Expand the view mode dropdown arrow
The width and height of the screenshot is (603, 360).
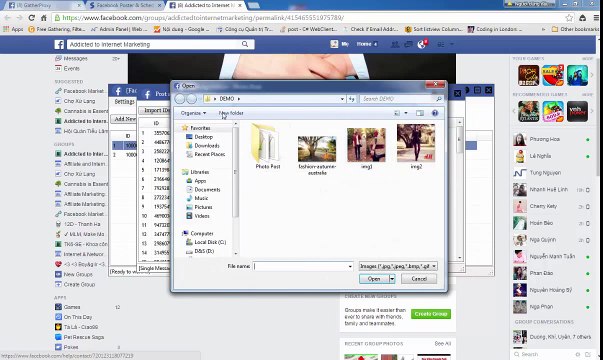406,113
